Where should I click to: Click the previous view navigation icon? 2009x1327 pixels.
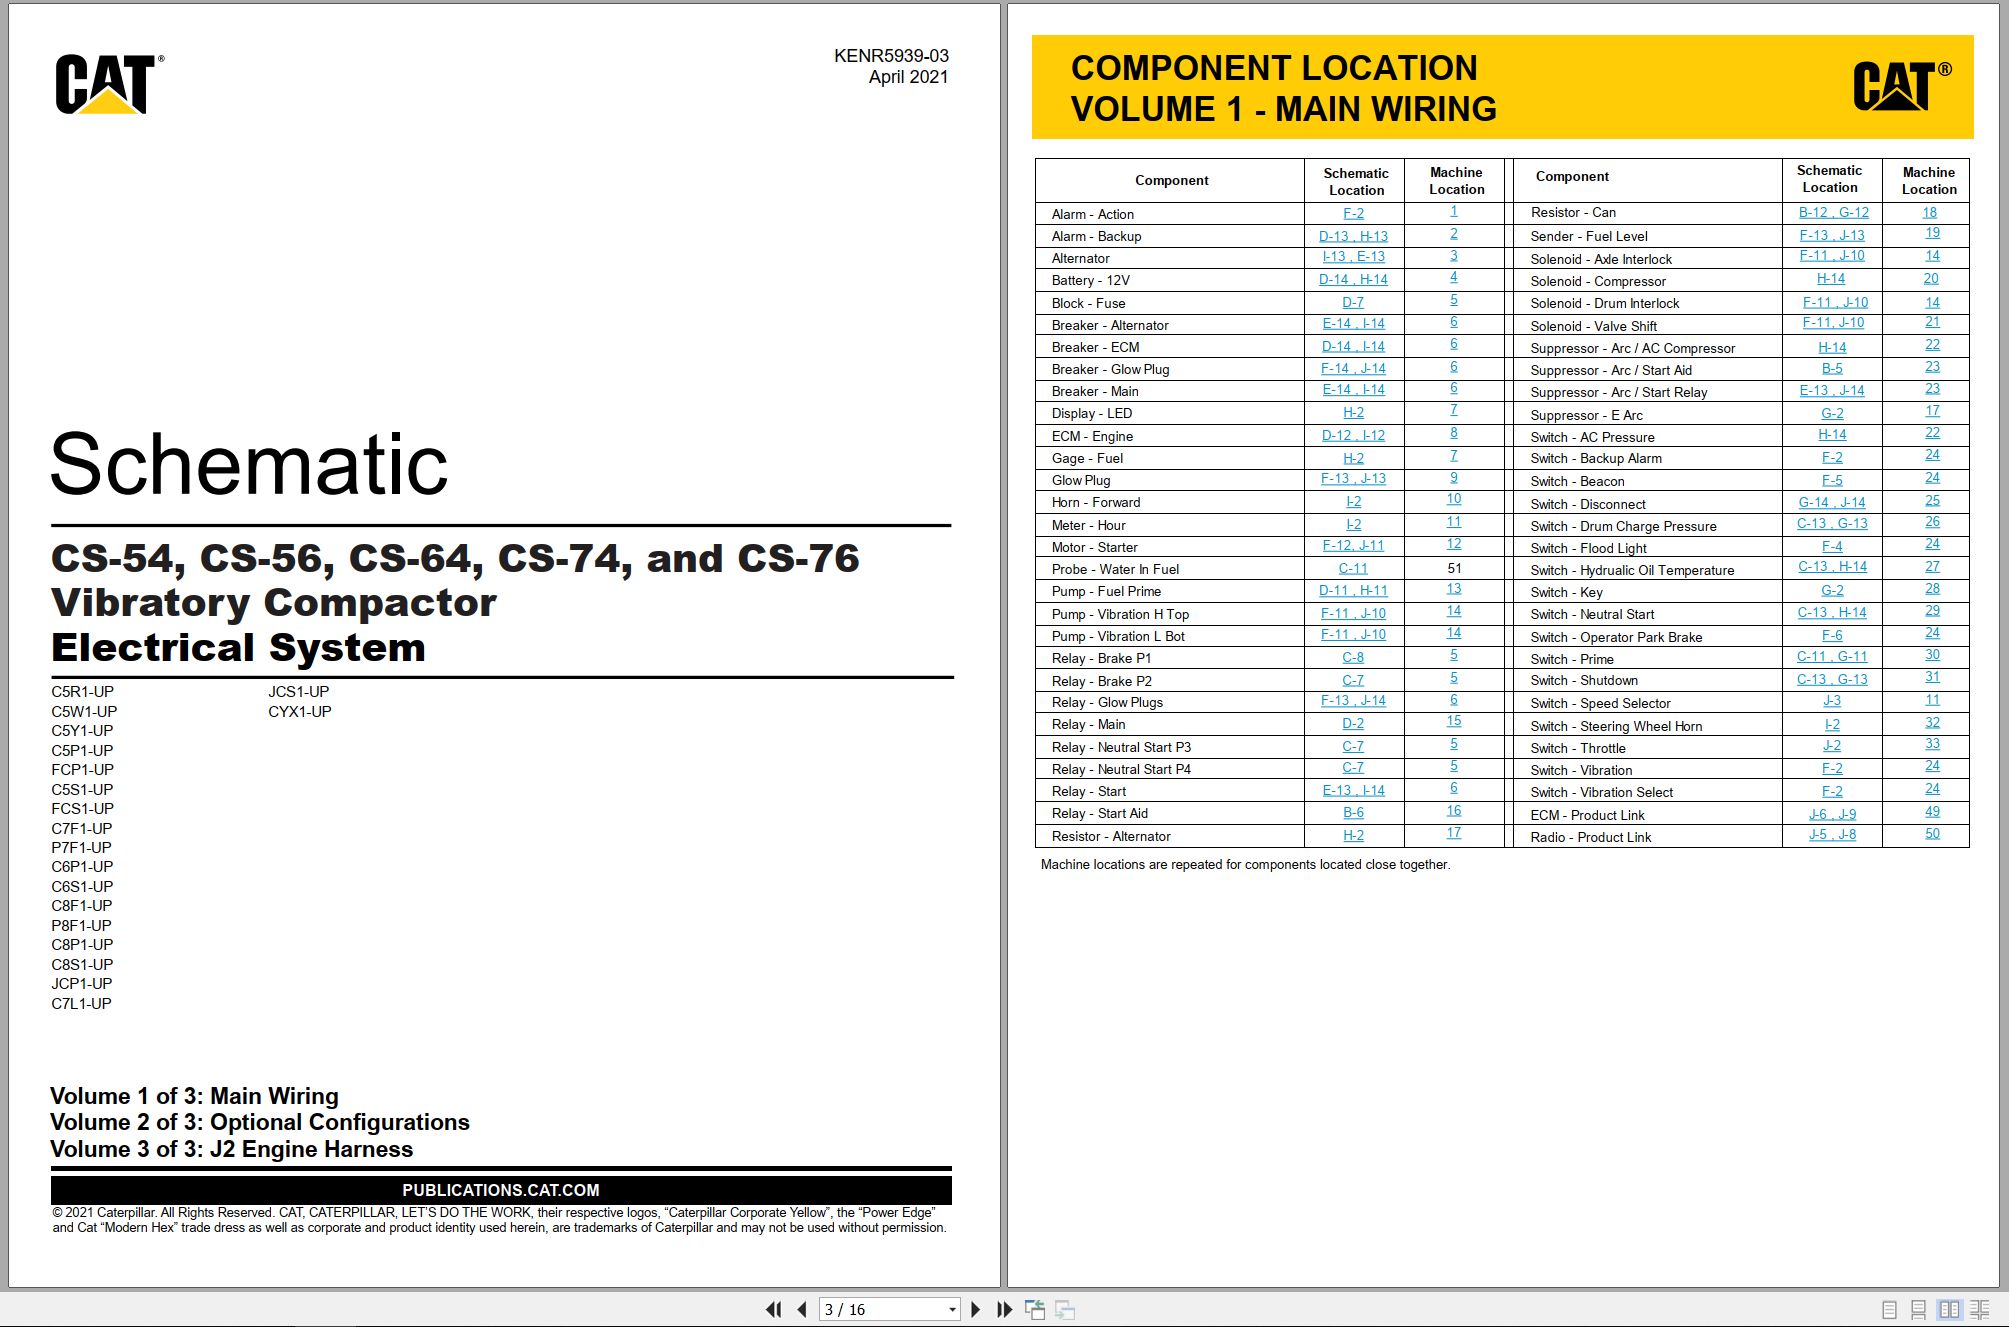tap(1035, 1309)
